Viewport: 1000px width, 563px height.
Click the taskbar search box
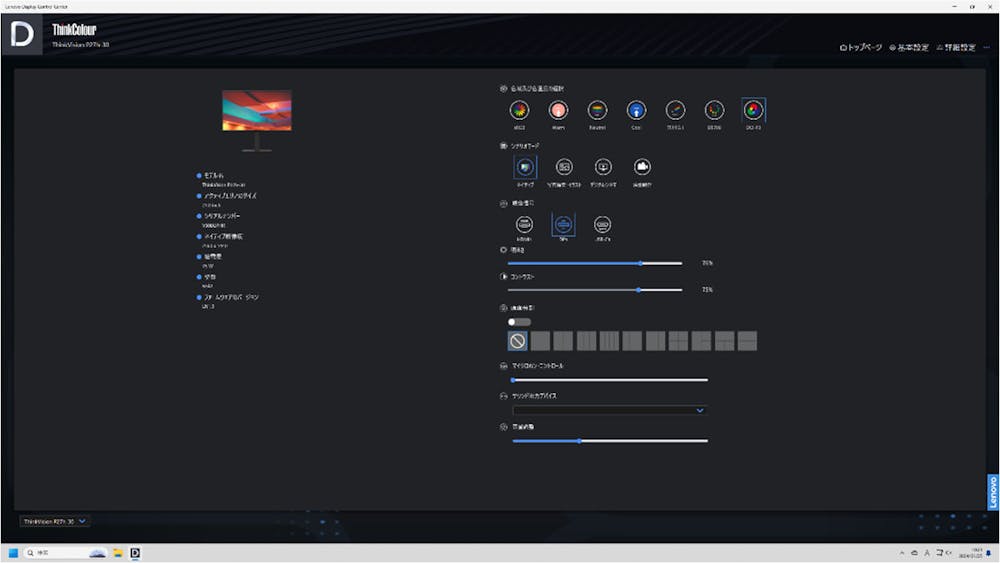tap(65, 553)
